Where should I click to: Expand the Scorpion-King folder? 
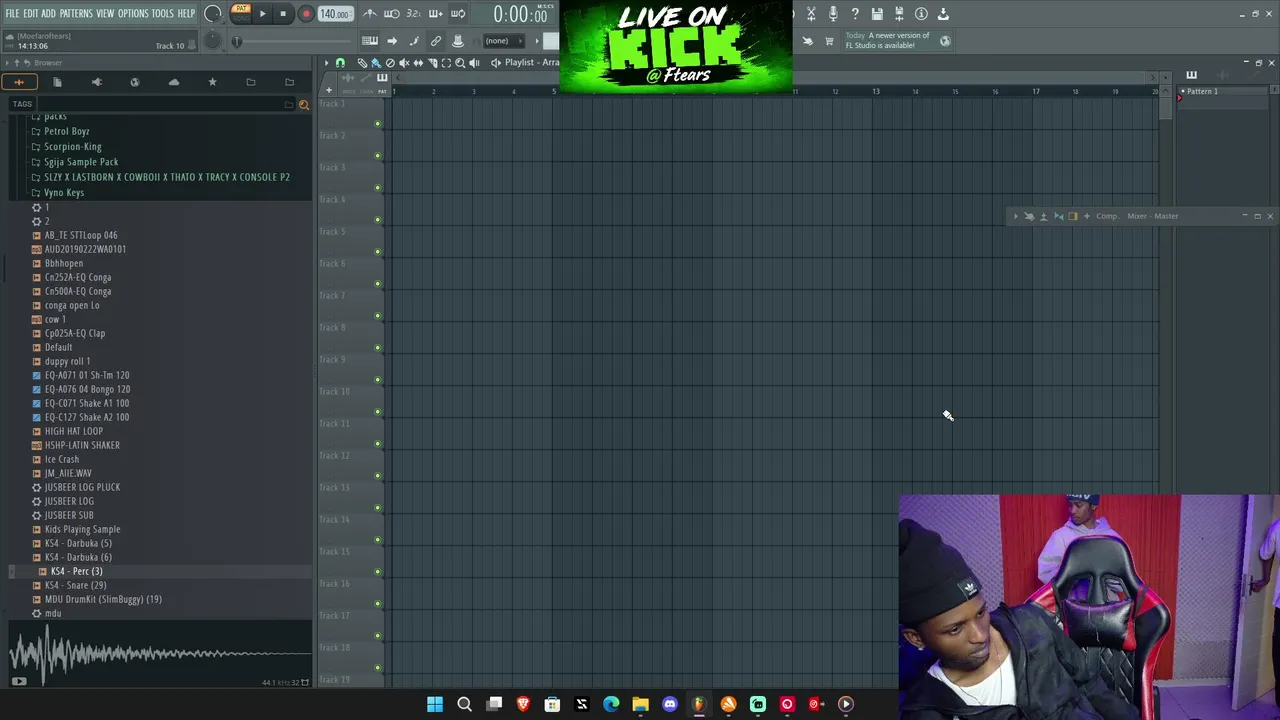pos(72,147)
